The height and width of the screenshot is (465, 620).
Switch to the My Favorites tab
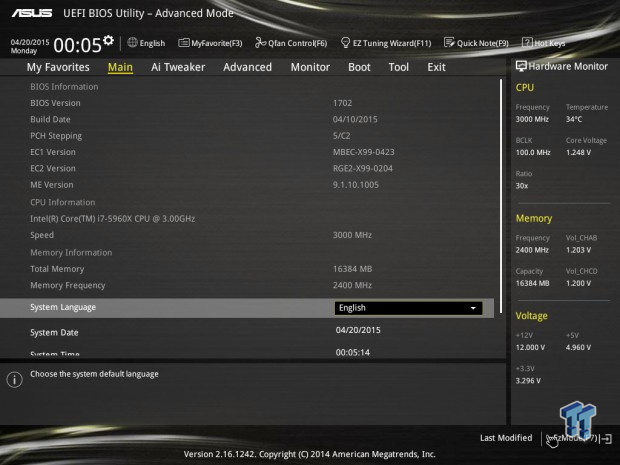pos(58,67)
